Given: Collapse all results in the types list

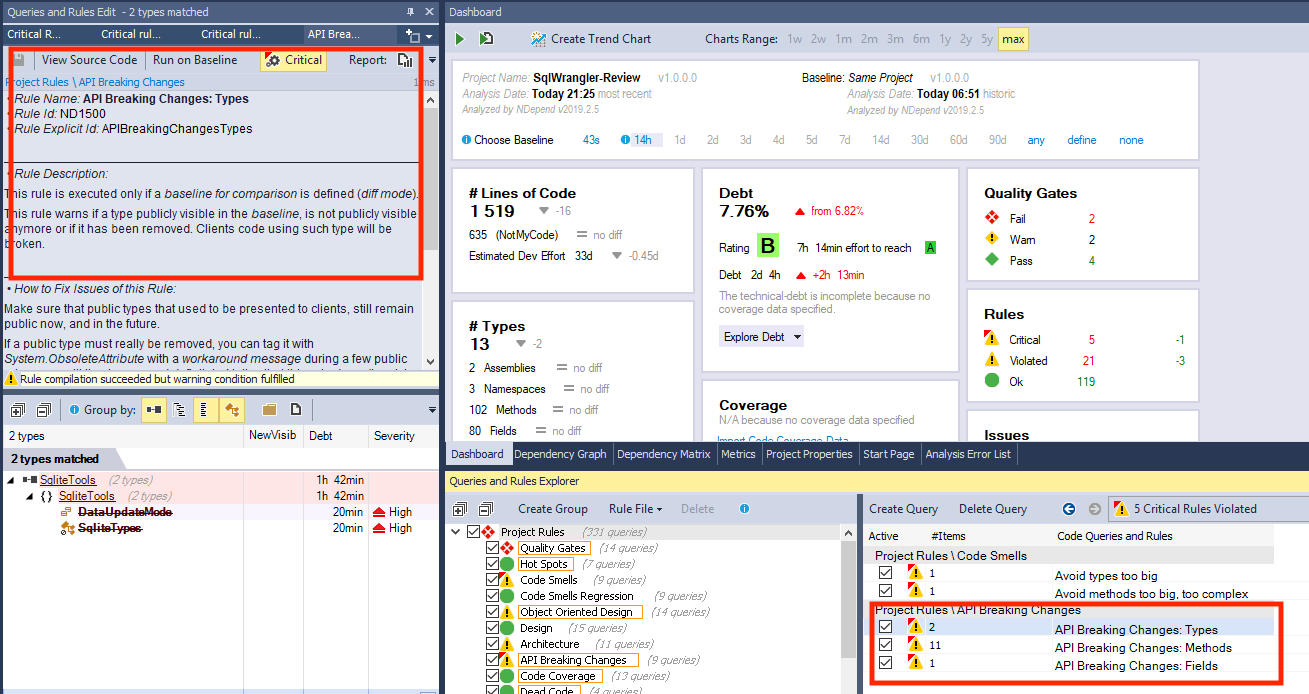Looking at the screenshot, I should (x=43, y=410).
